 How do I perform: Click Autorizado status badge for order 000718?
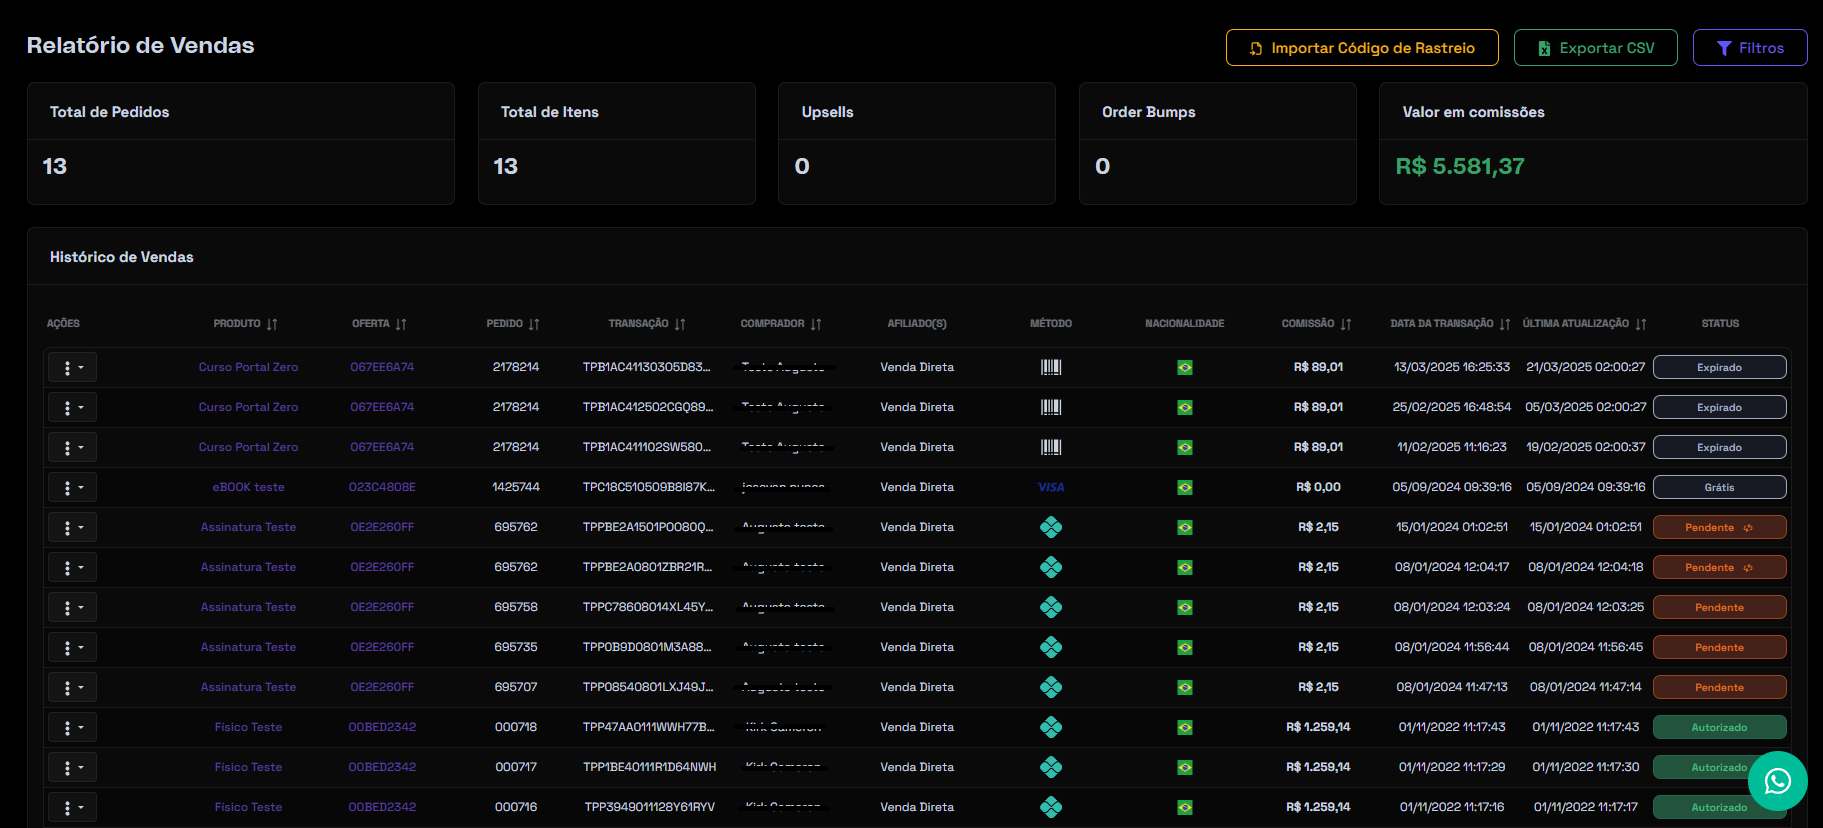1718,727
